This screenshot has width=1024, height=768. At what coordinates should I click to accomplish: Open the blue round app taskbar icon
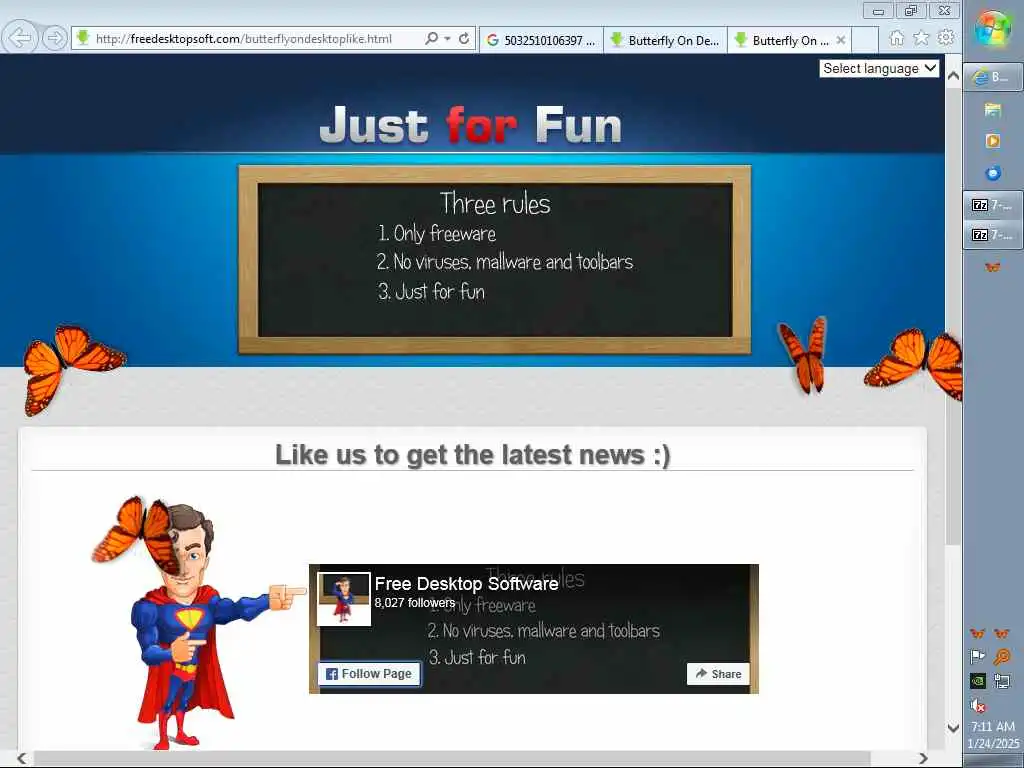993,173
